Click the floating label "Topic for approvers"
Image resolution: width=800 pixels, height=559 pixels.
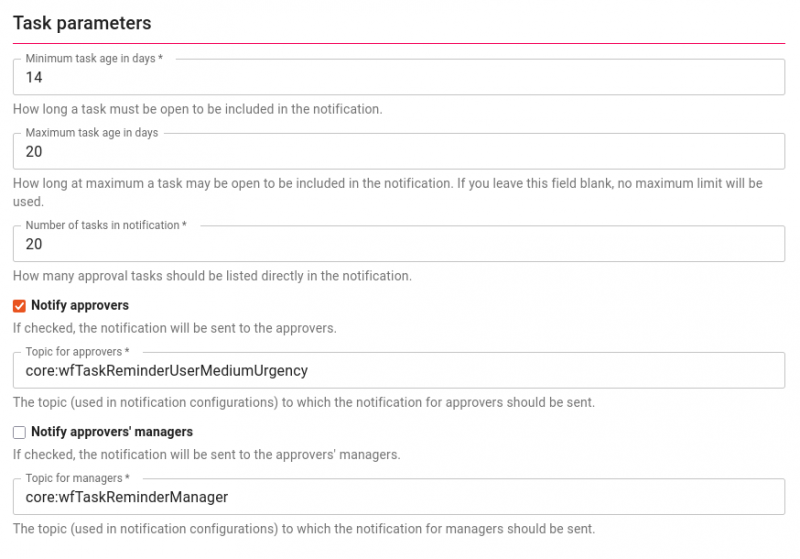[x=77, y=352]
